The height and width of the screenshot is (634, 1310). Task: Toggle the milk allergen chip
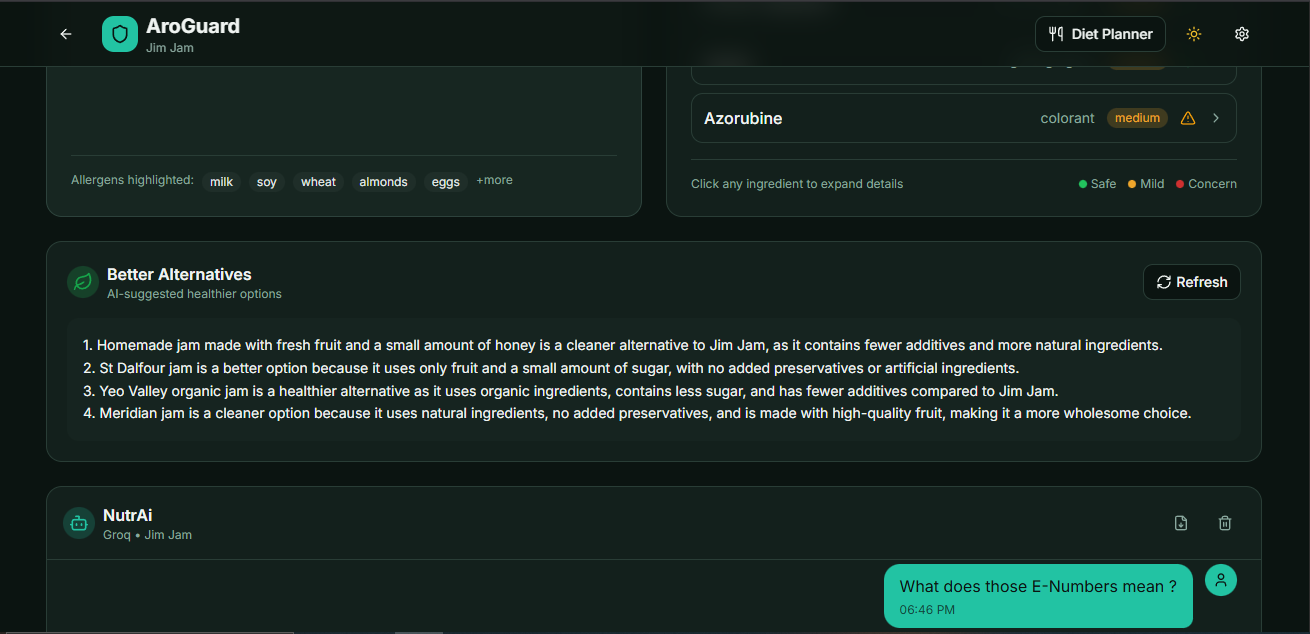tap(221, 181)
